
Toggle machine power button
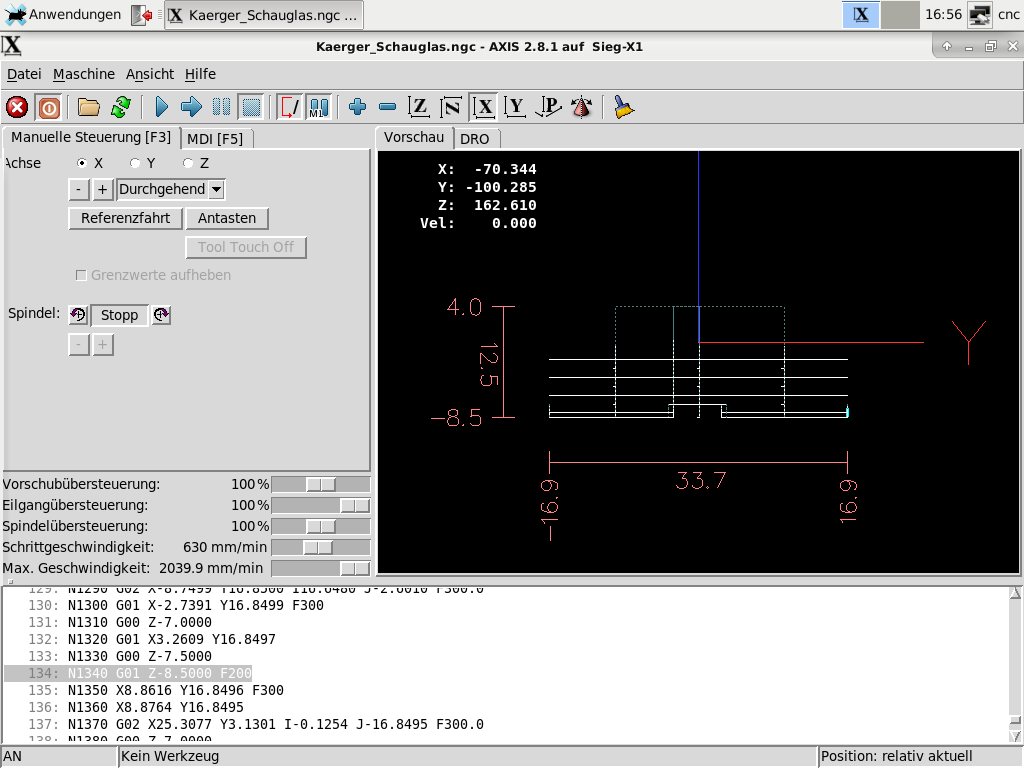click(48, 107)
